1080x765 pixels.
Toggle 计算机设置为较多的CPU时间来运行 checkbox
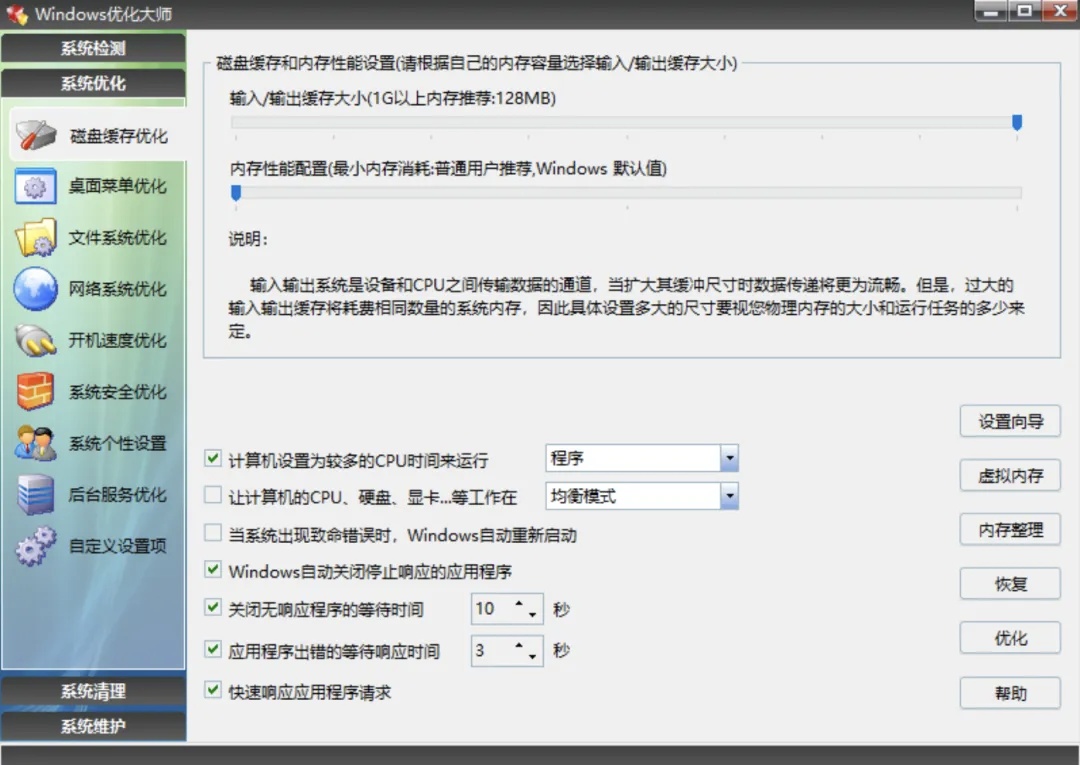tap(213, 458)
